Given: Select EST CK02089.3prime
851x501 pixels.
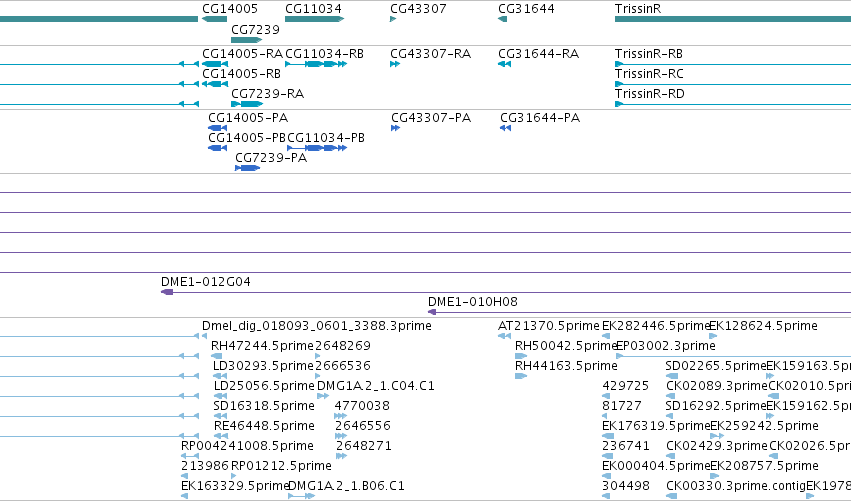Looking at the screenshot, I should coord(717,386).
